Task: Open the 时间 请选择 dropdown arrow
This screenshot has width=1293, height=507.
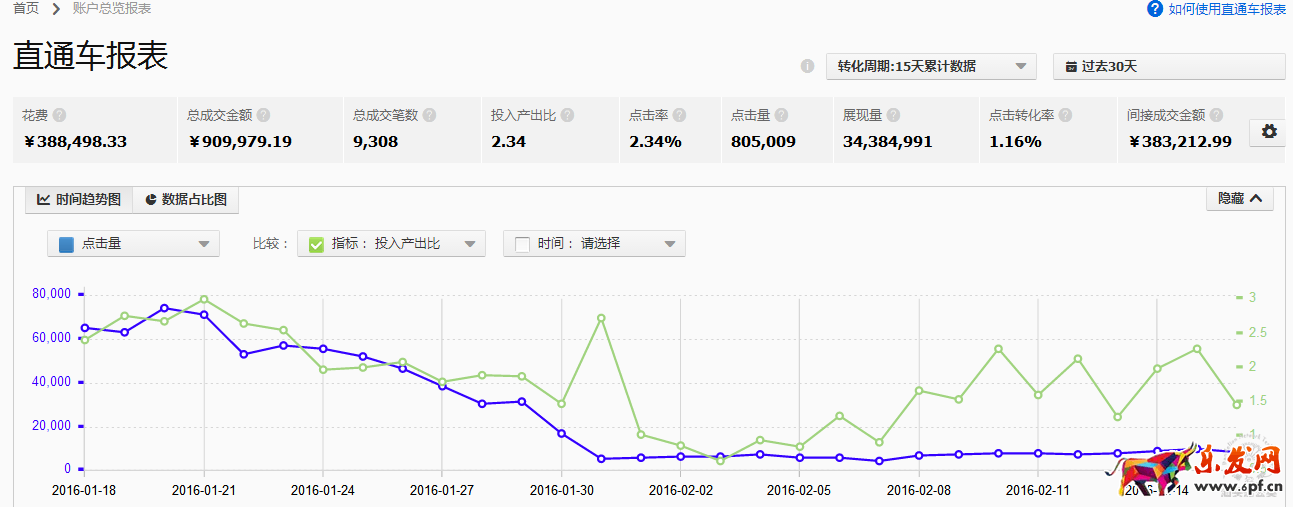Action: 670,244
